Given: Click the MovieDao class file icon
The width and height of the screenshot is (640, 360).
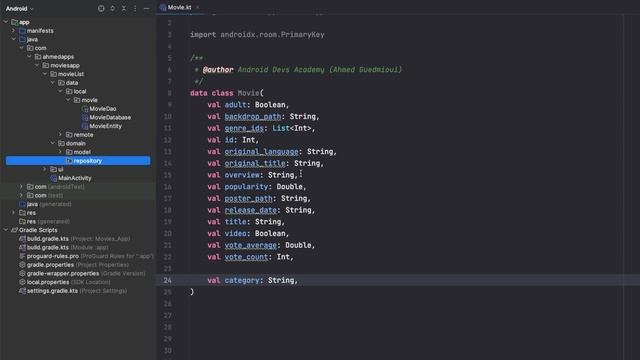Looking at the screenshot, I should 85,109.
